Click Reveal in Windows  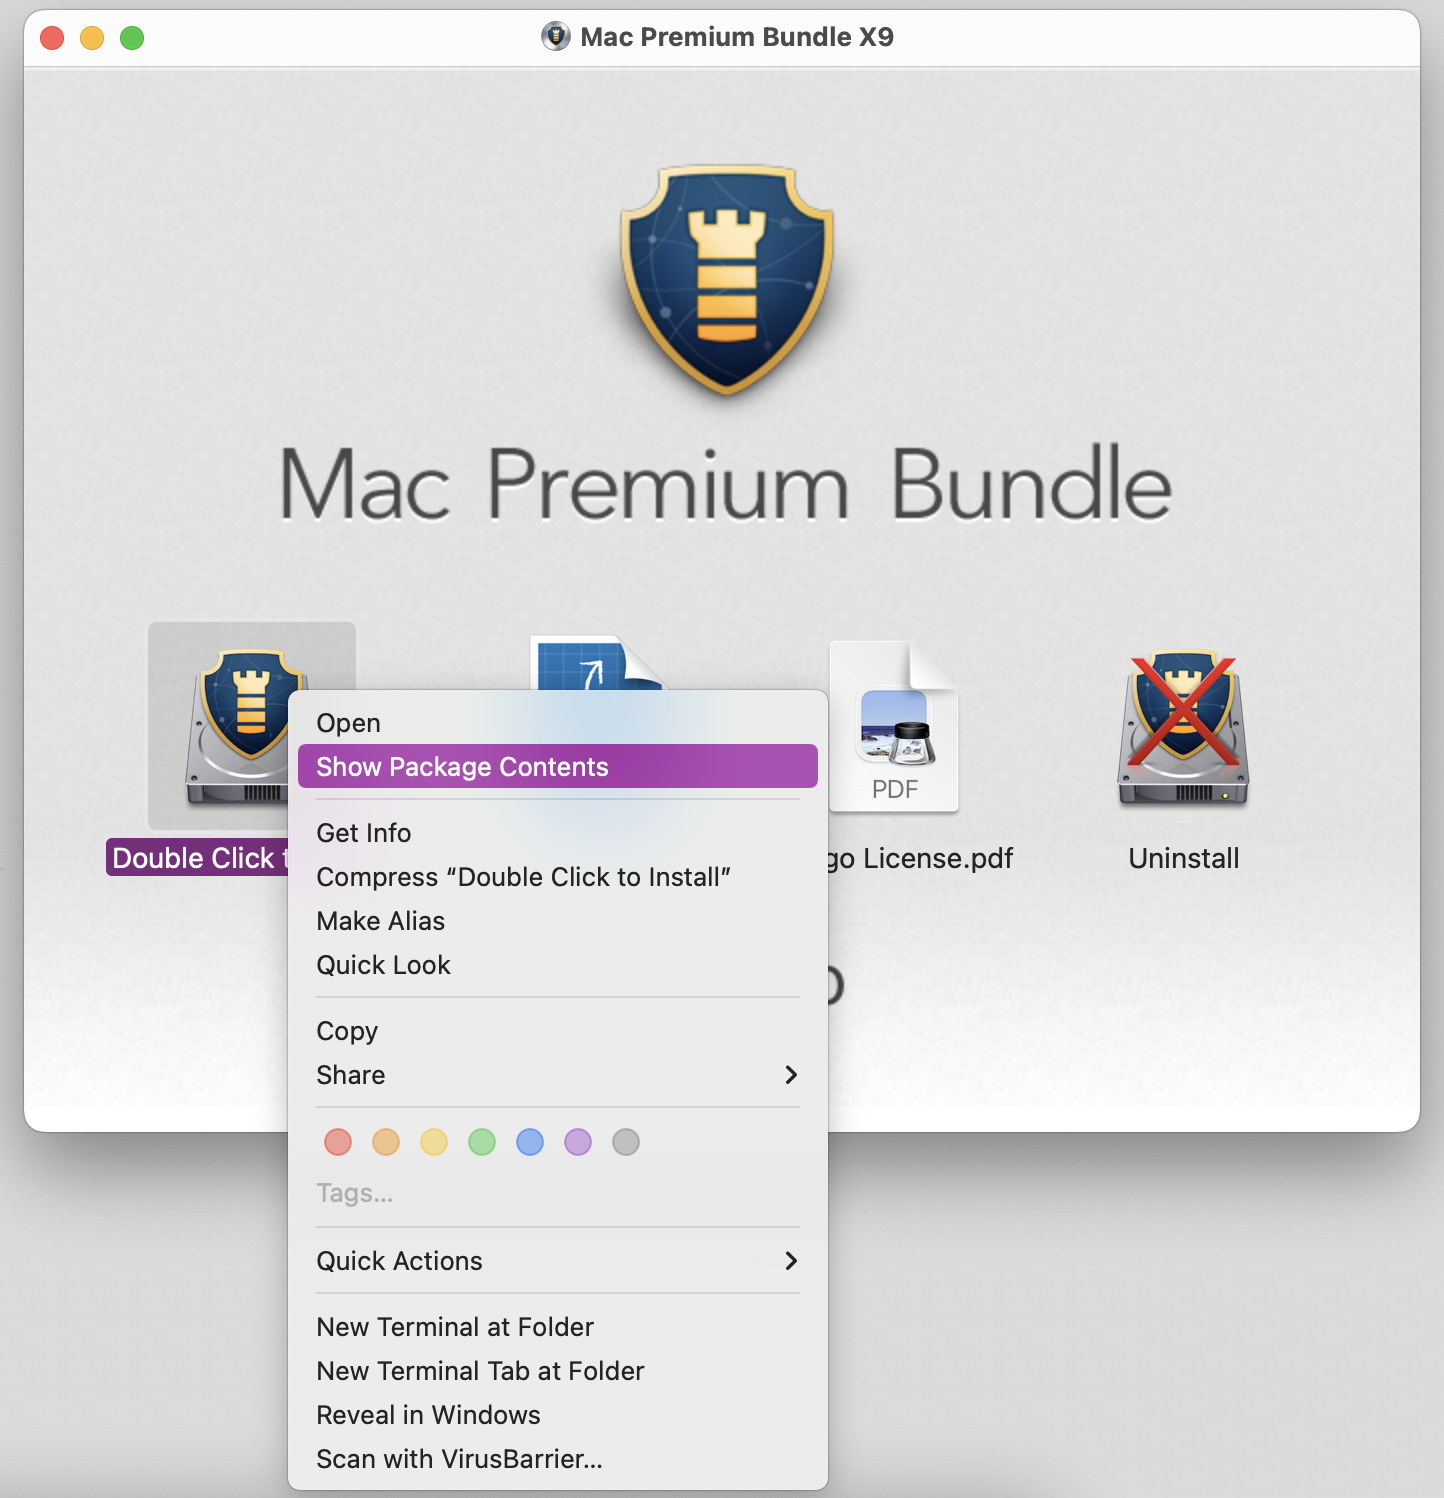tap(558, 1415)
